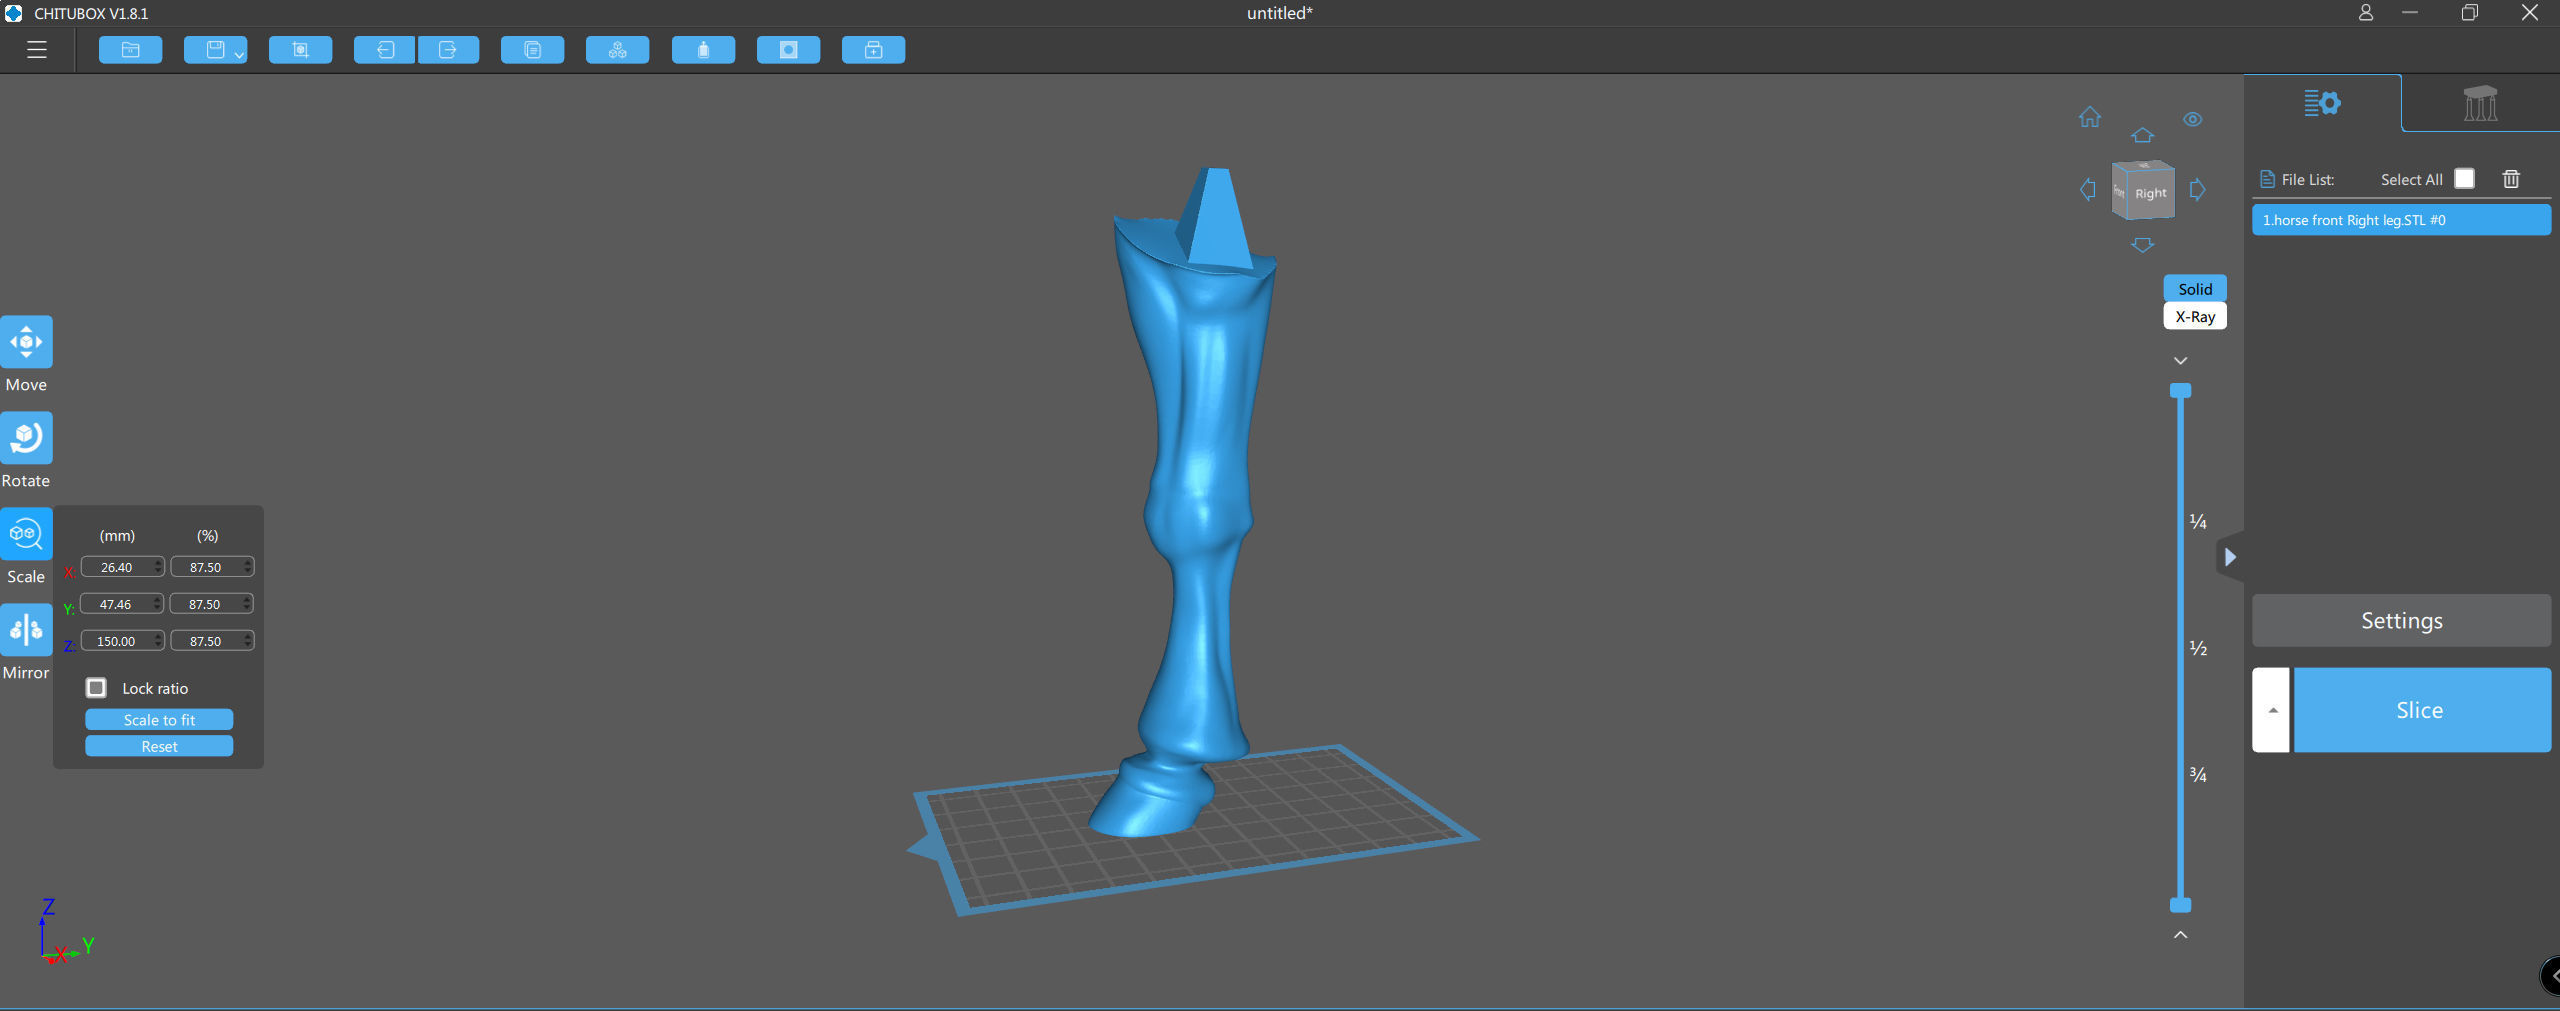Rotate view with the left arrow icon
Screen dimensions: 2560x1011
coord(2088,189)
